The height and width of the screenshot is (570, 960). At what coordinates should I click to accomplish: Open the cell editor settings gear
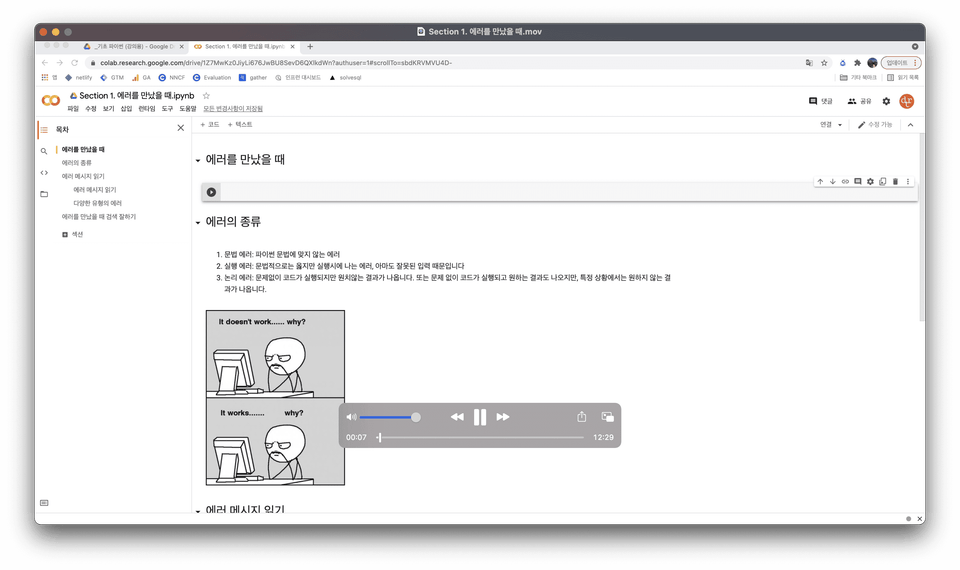point(870,181)
